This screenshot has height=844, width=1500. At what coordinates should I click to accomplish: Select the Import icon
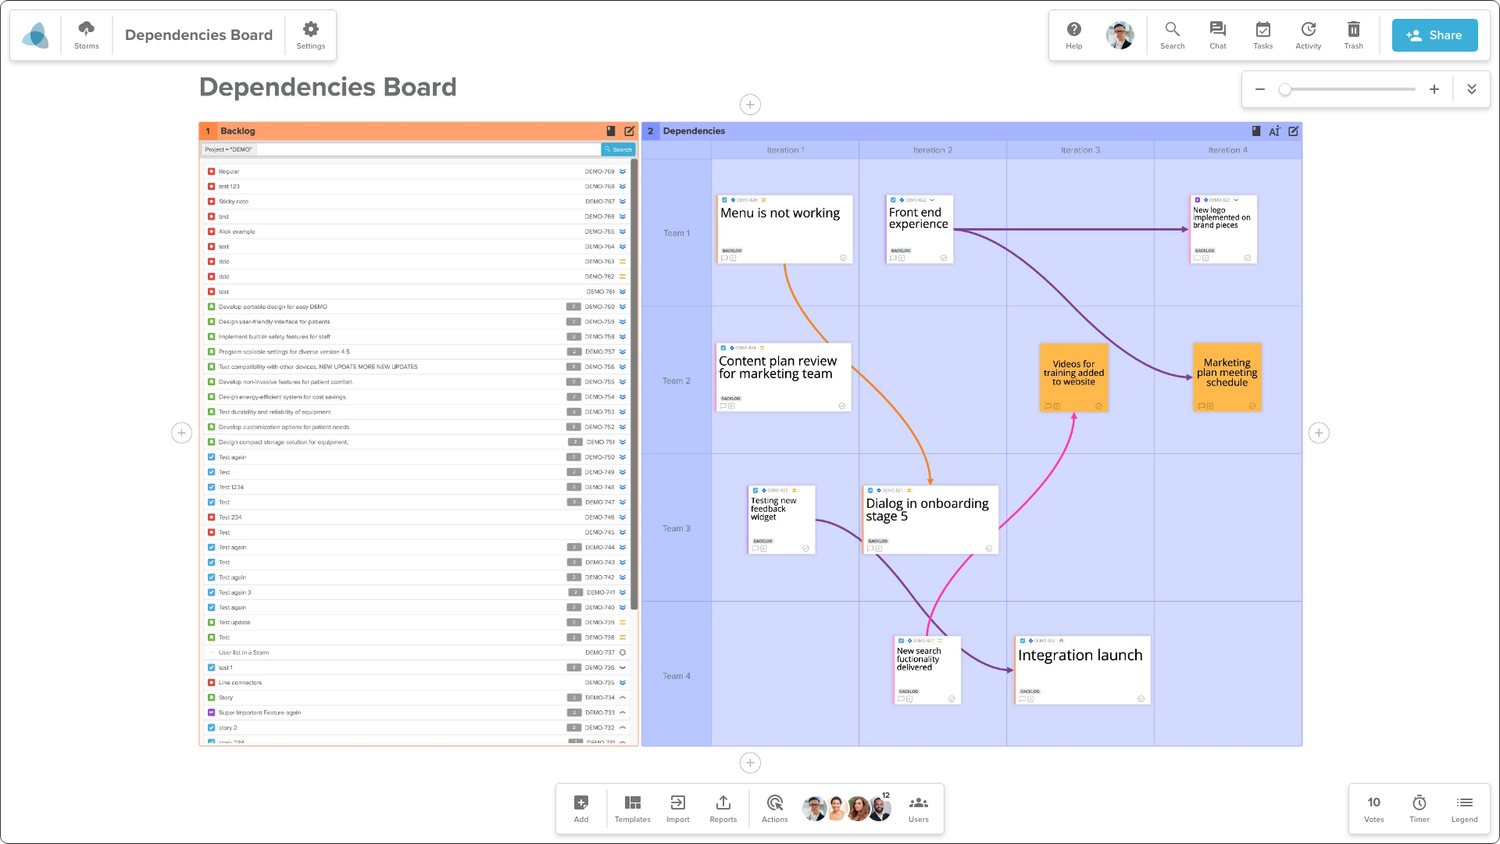coord(677,808)
